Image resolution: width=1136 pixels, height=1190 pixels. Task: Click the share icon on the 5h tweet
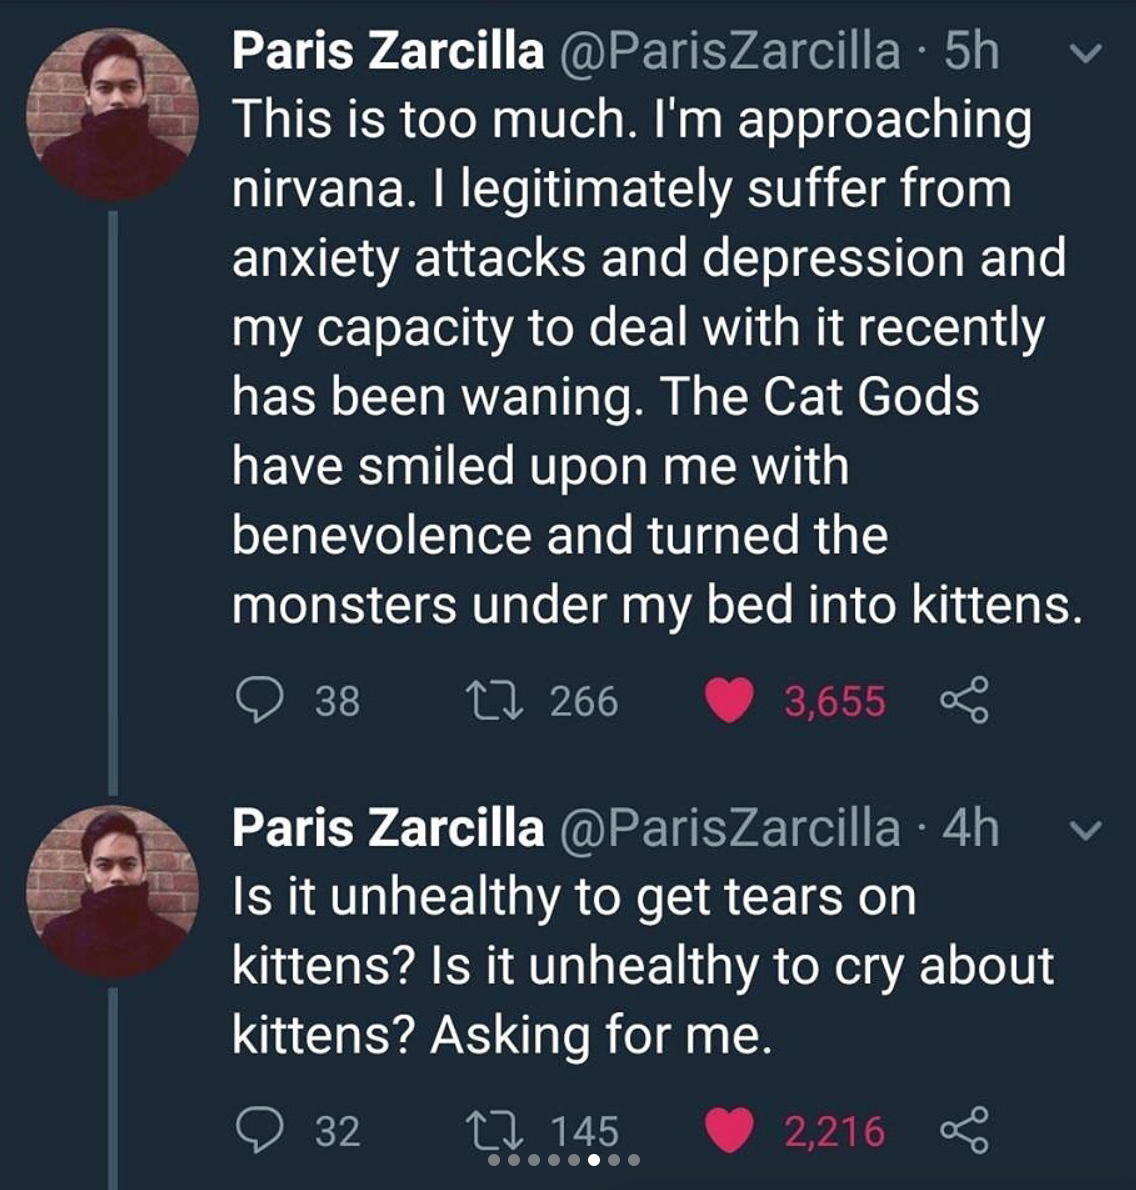(964, 700)
